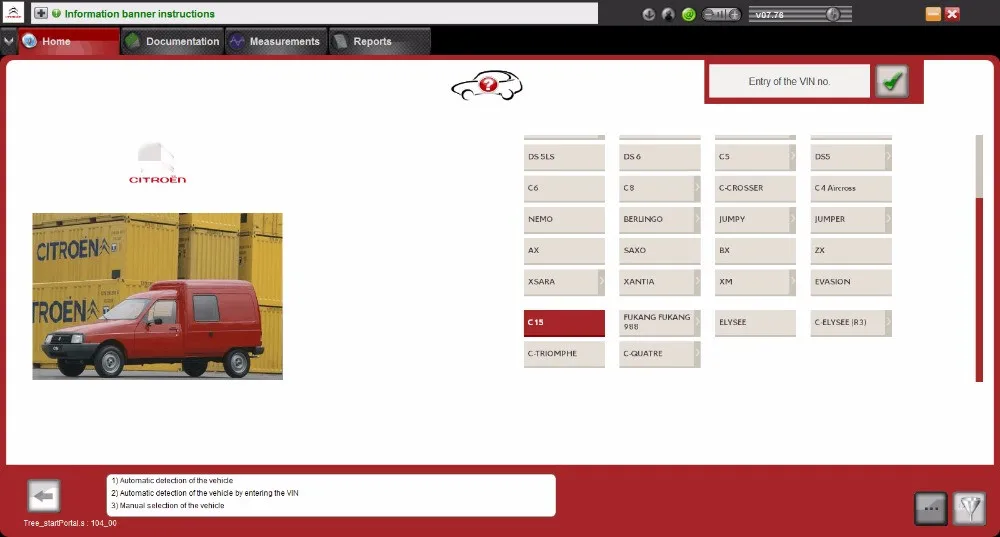Click the car with question mark icon
1000x537 pixels.
[x=487, y=85]
